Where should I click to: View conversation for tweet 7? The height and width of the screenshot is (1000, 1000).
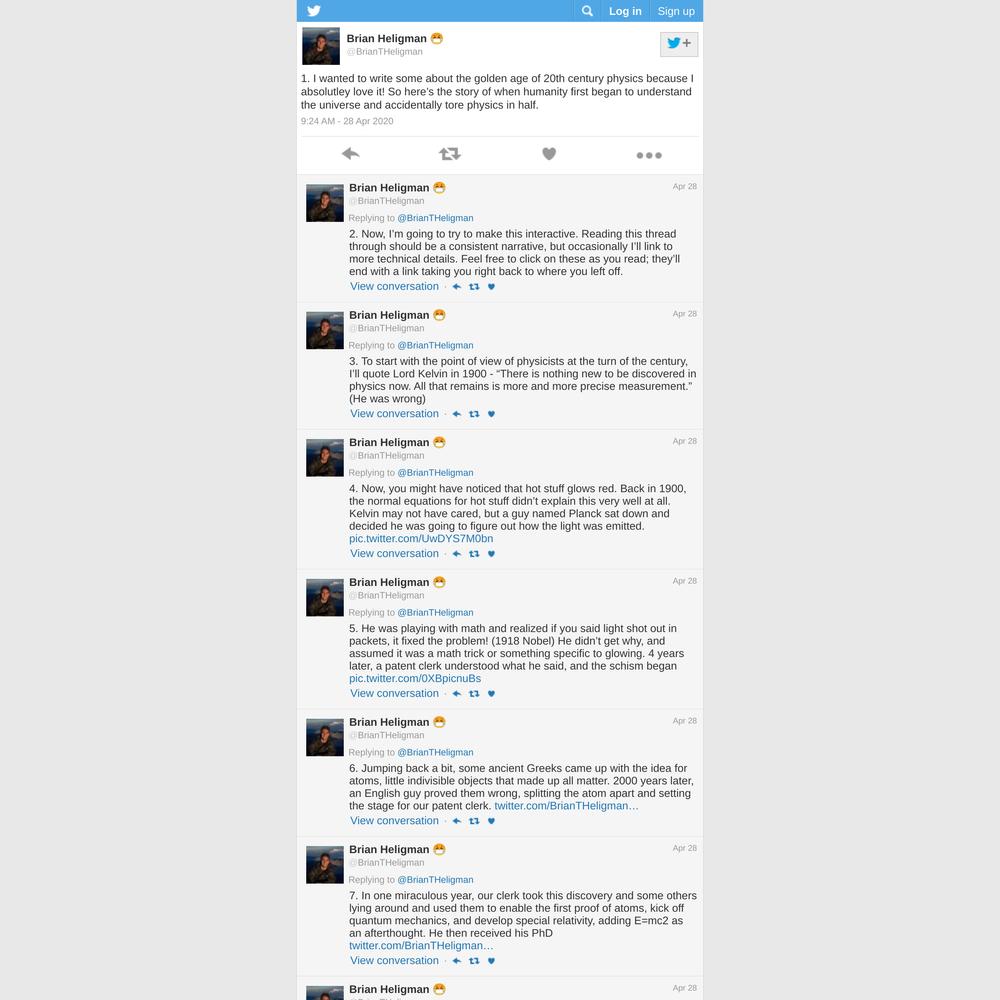point(394,960)
